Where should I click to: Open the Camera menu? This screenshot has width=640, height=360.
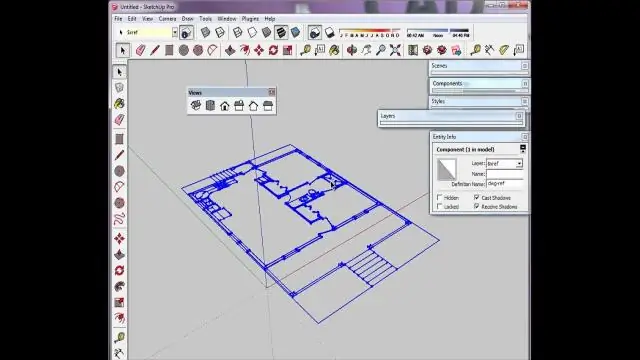(x=167, y=19)
